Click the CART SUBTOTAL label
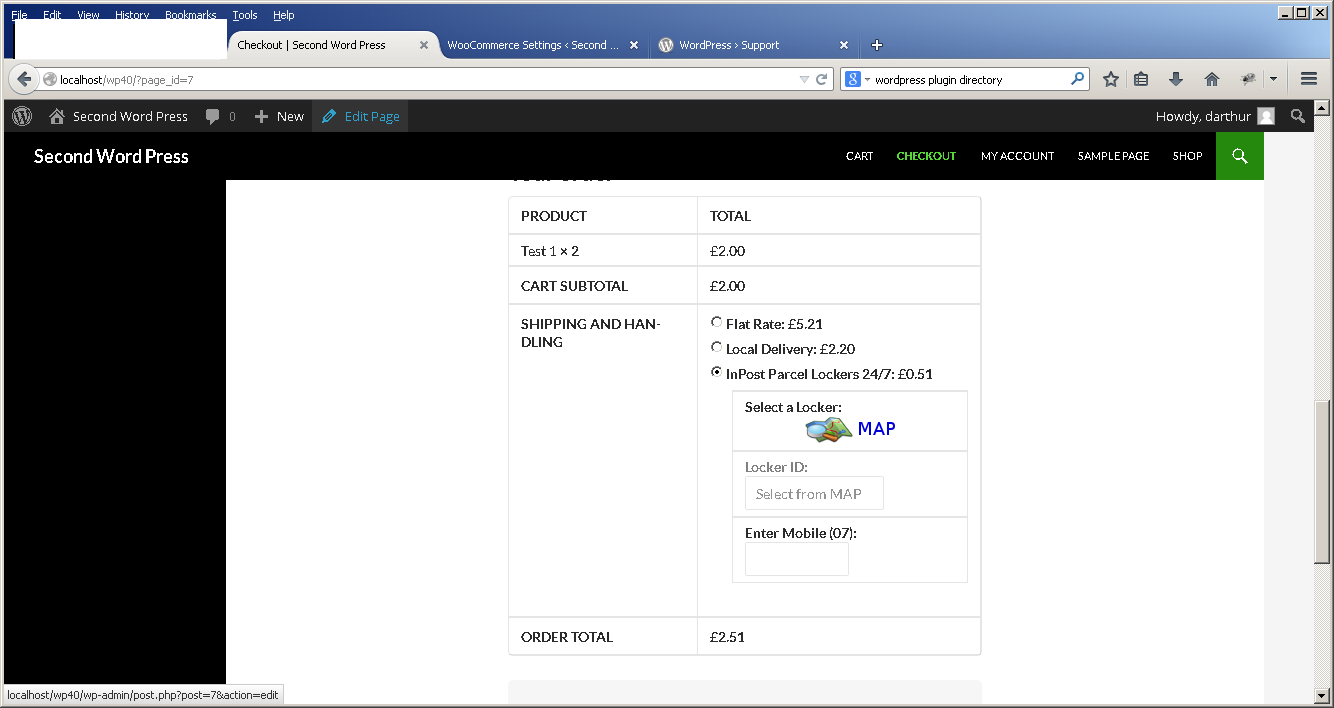Viewport: 1334px width, 708px height. pyautogui.click(x=574, y=286)
